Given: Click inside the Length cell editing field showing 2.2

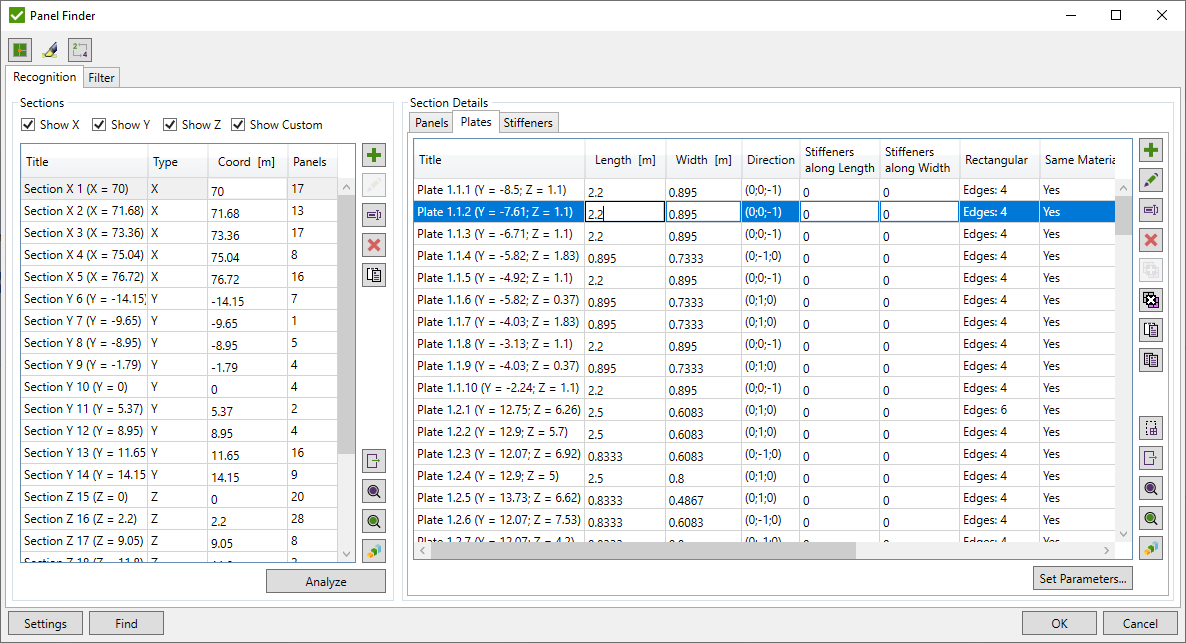Looking at the screenshot, I should click(x=625, y=211).
